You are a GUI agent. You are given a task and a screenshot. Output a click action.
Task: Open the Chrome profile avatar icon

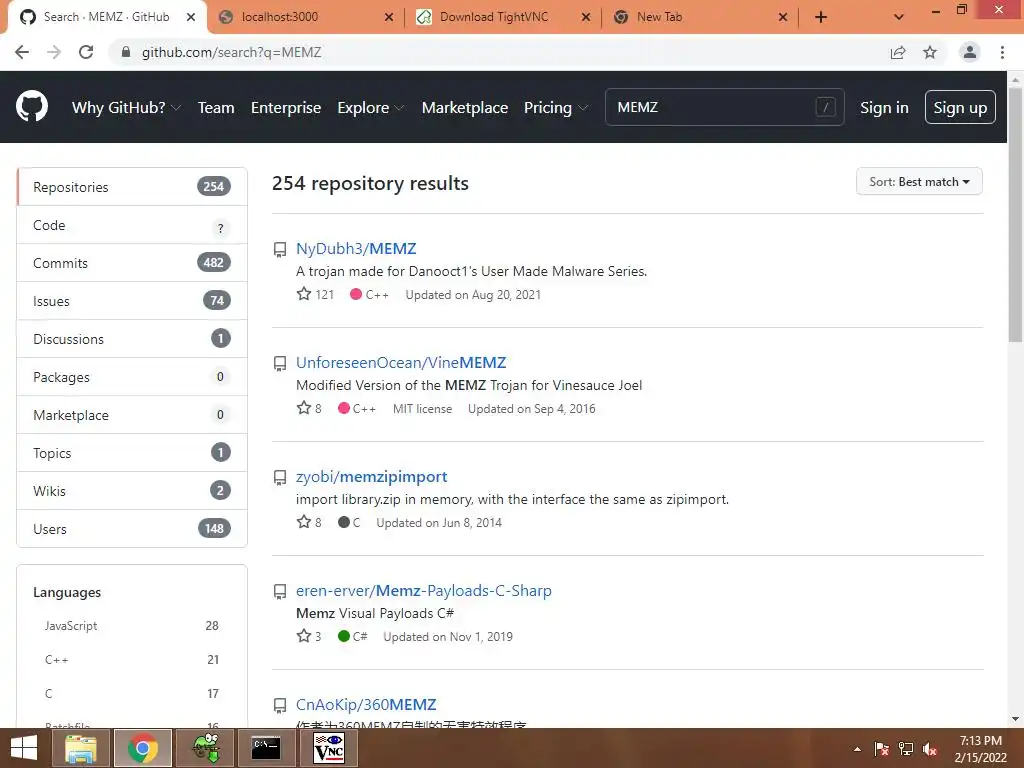(970, 52)
